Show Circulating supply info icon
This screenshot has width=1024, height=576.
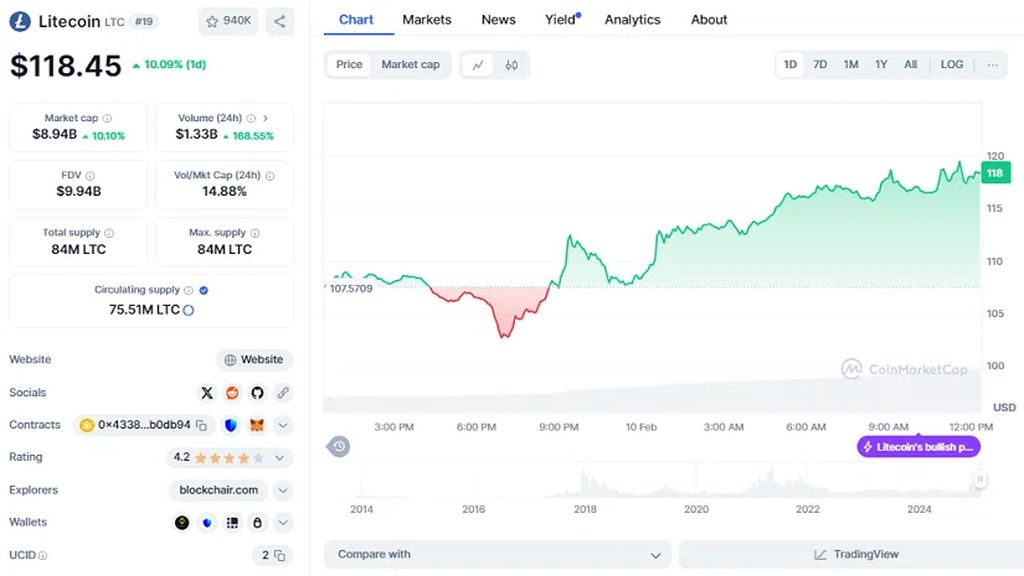coord(189,290)
